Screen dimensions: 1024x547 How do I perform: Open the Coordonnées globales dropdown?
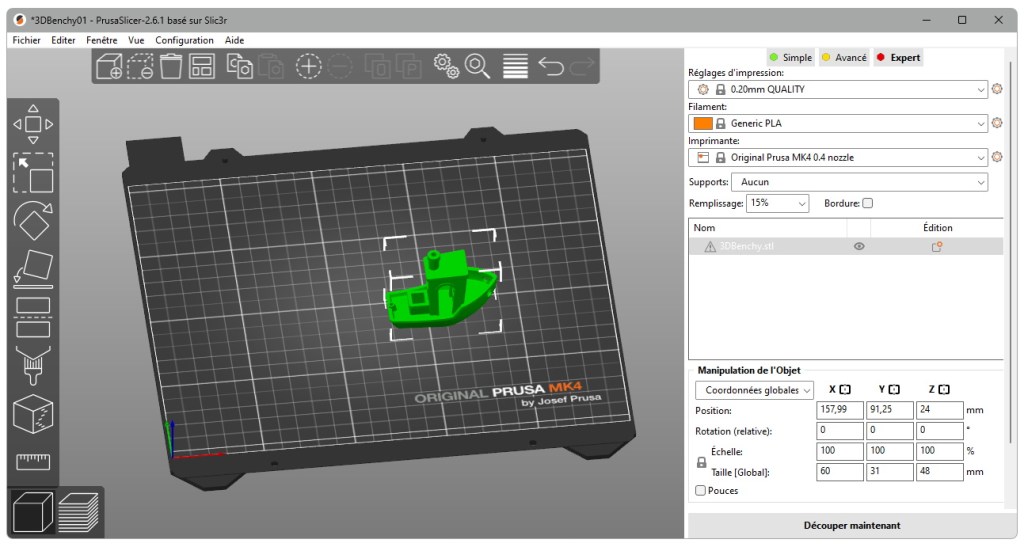click(x=754, y=390)
